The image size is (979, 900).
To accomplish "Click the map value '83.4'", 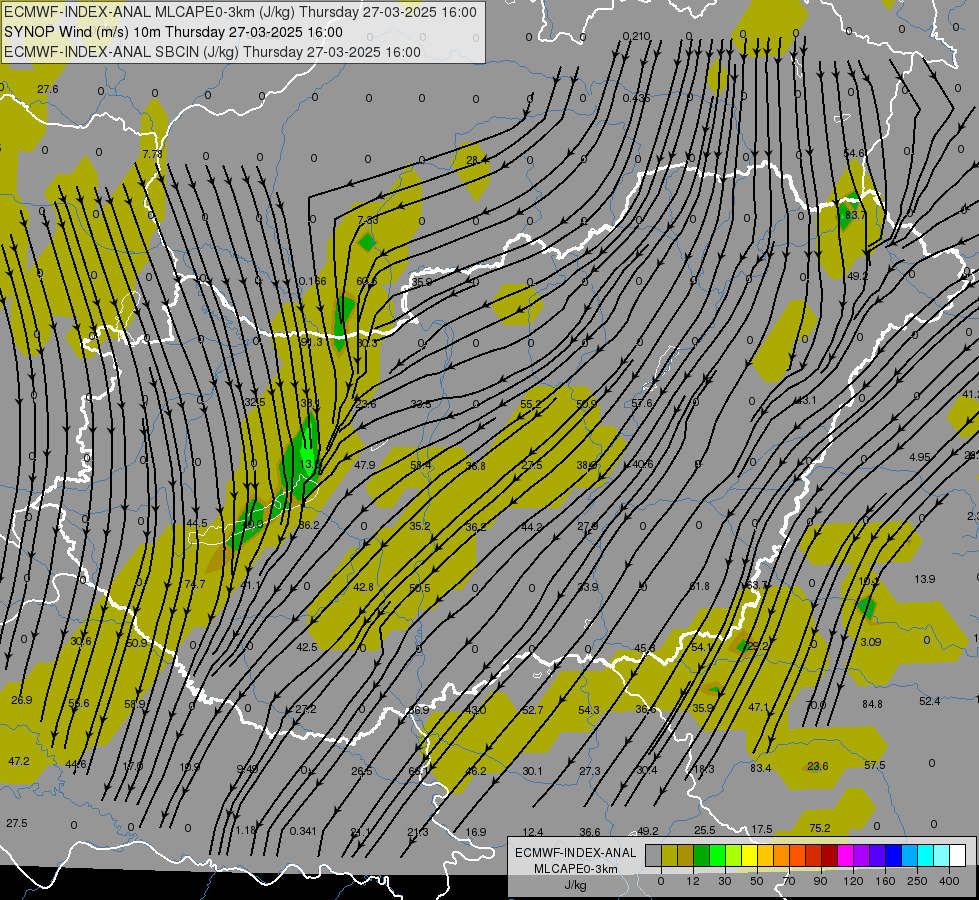I will pos(760,768).
